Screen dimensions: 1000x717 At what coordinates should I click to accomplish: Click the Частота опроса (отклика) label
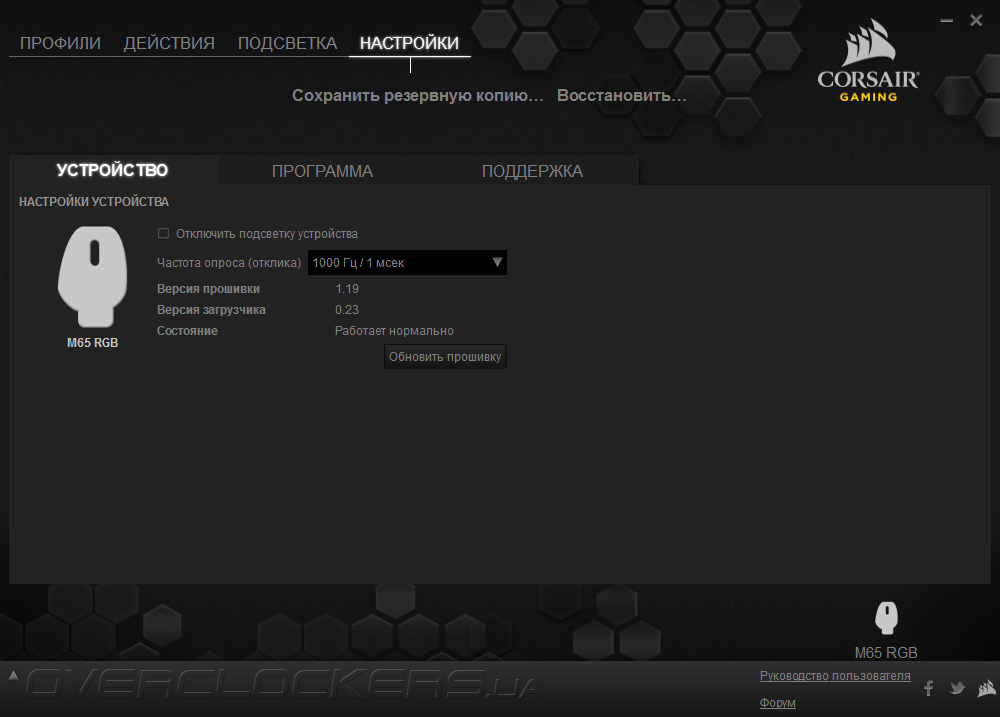click(229, 263)
